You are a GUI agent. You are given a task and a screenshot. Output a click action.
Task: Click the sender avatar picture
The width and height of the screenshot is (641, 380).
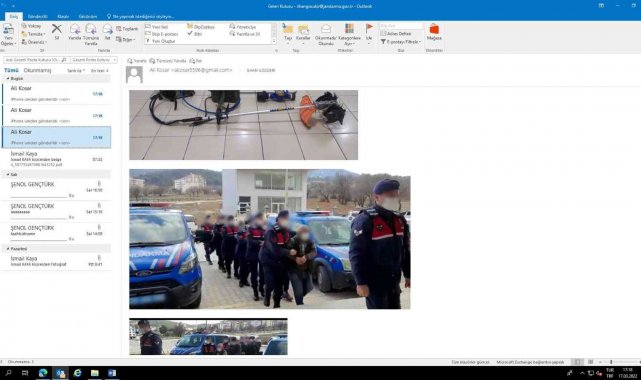pos(134,75)
